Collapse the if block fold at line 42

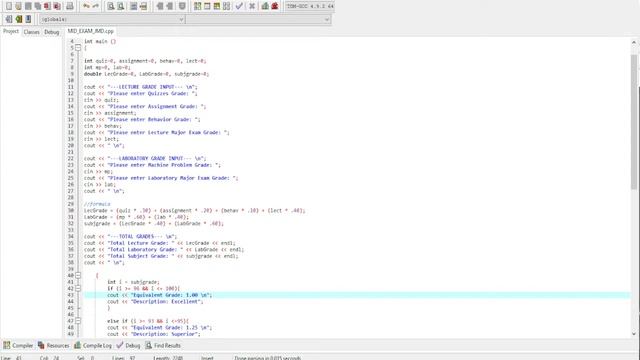pos(78,289)
